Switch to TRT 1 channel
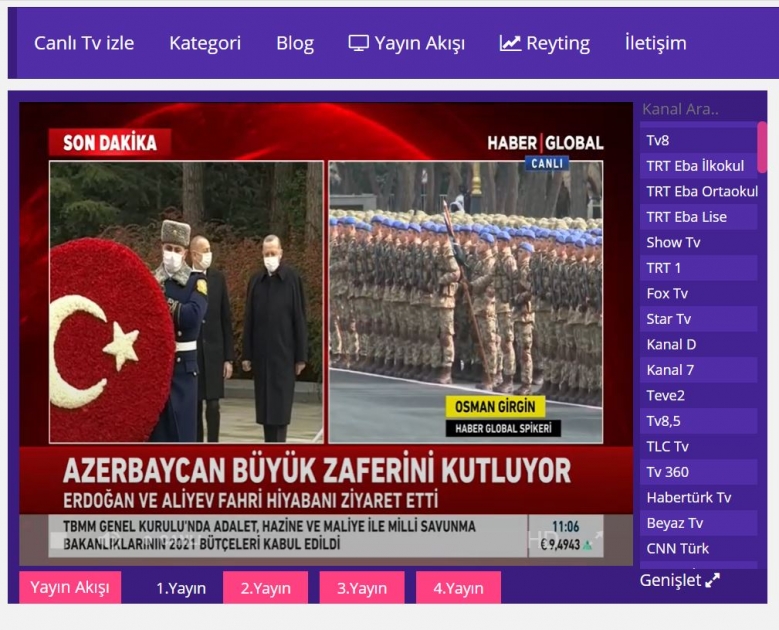This screenshot has width=779, height=630. click(x=698, y=268)
